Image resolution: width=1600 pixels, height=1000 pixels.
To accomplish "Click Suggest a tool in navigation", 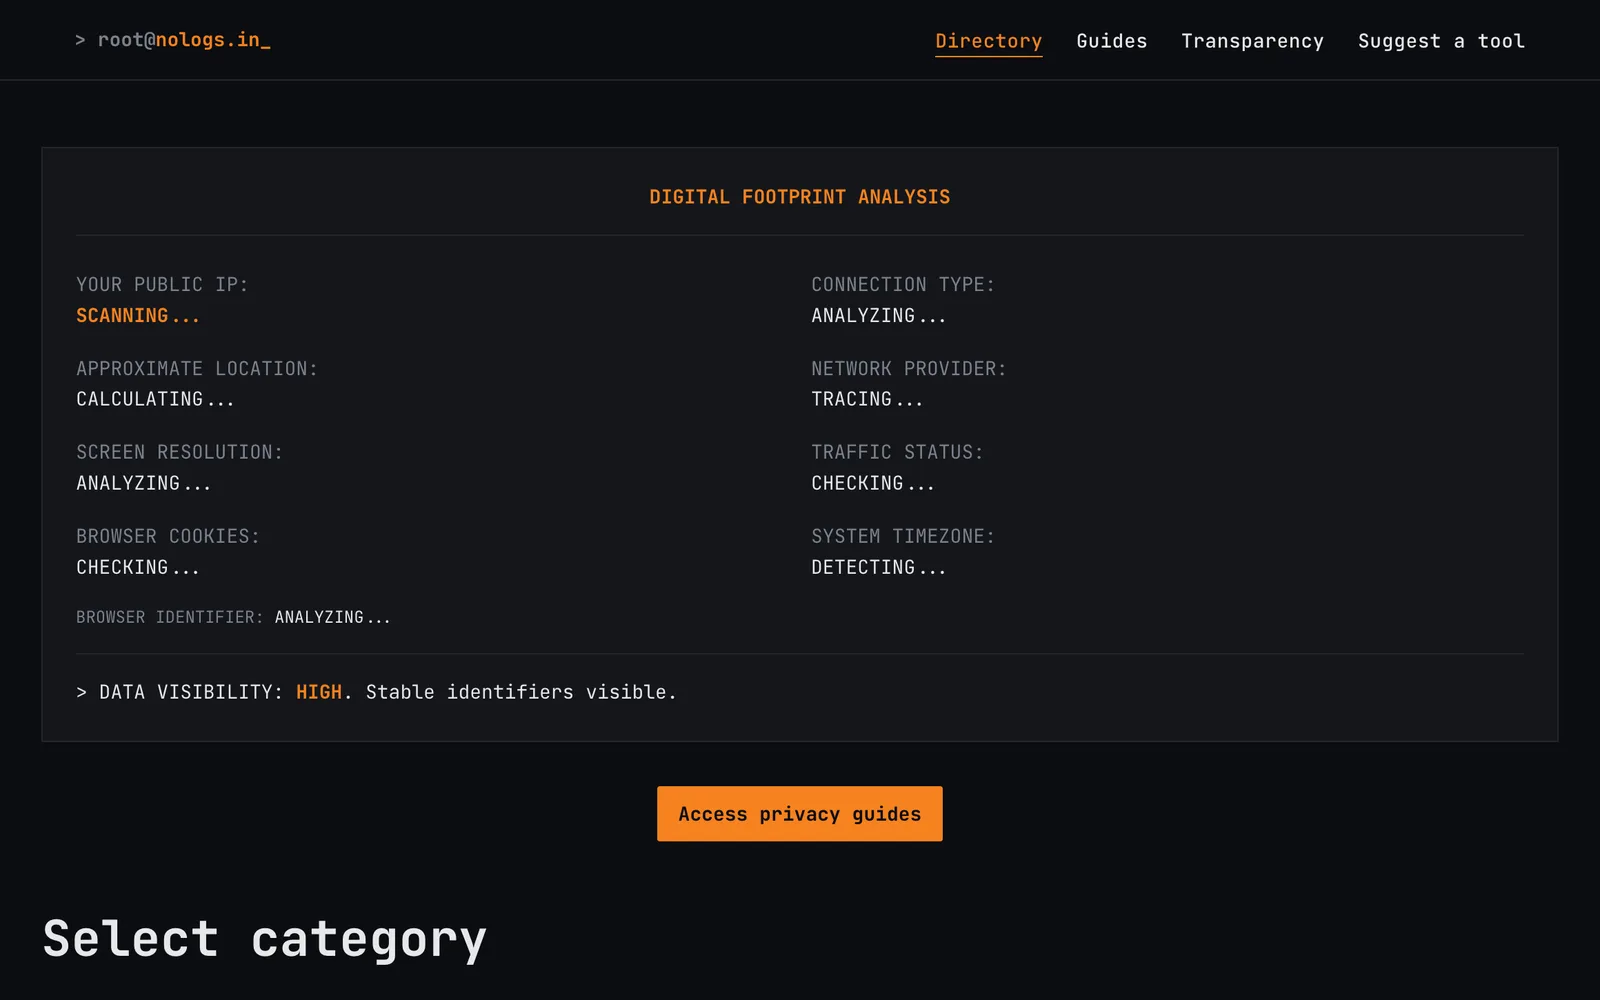I will [x=1441, y=41].
